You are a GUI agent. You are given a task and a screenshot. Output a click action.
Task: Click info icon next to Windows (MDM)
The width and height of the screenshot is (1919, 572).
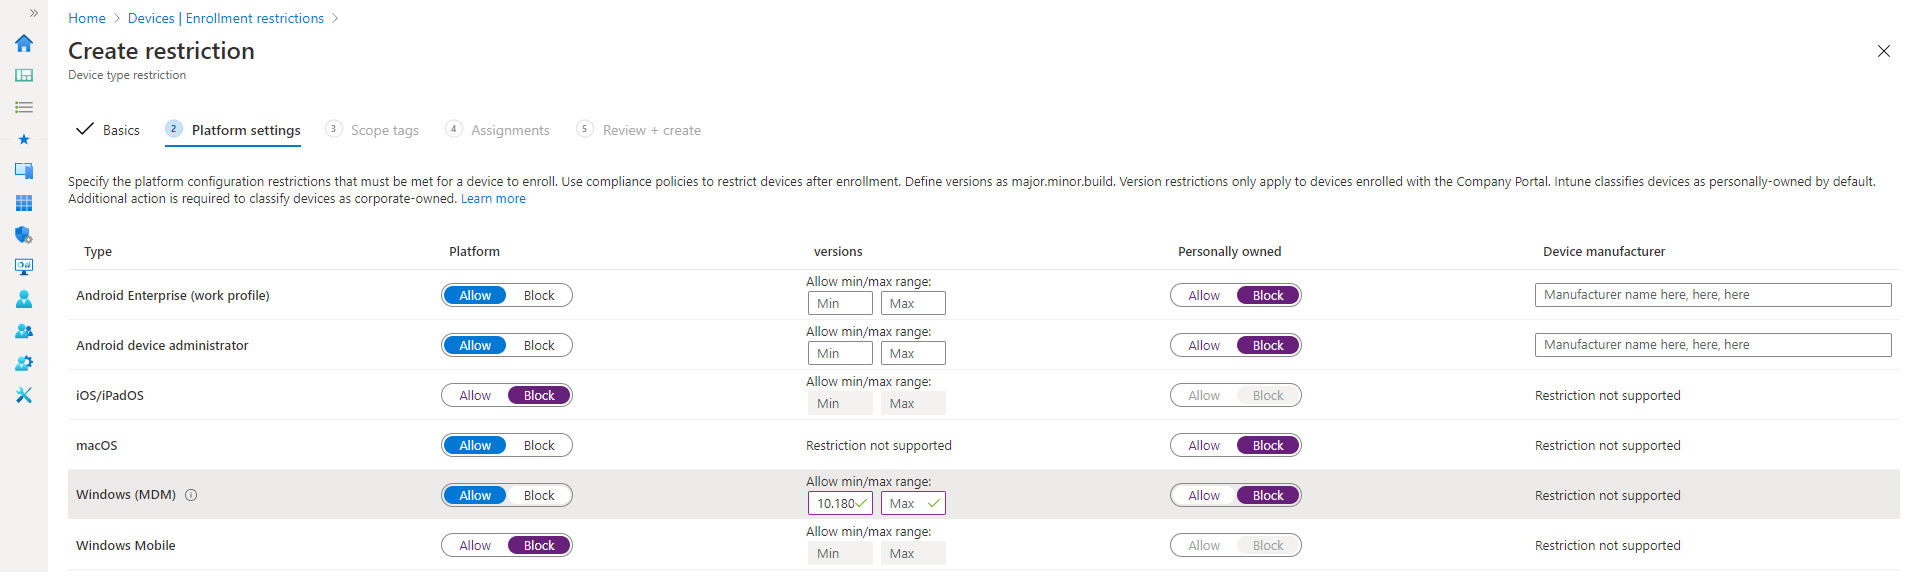(191, 495)
